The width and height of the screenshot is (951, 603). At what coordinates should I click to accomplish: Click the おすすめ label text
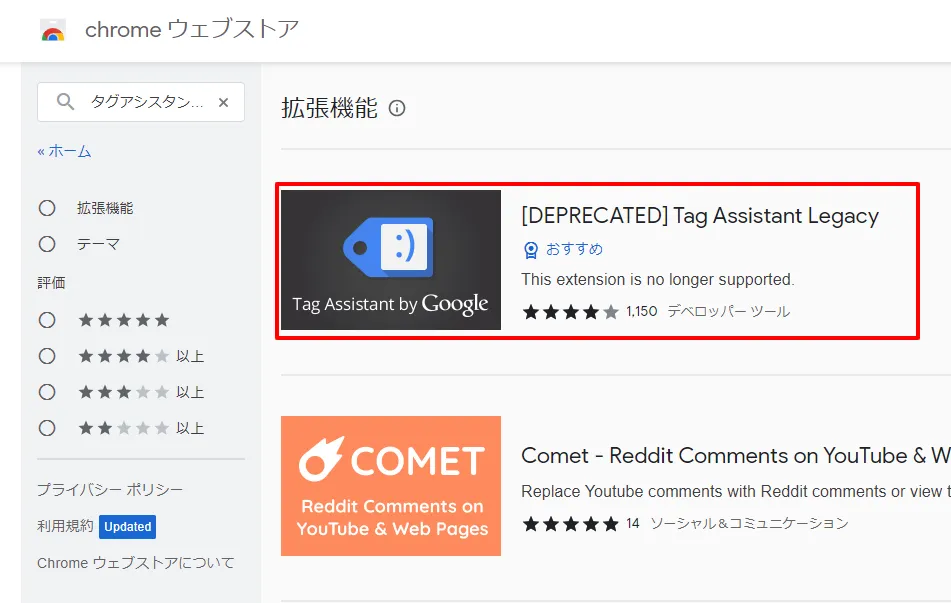574,249
